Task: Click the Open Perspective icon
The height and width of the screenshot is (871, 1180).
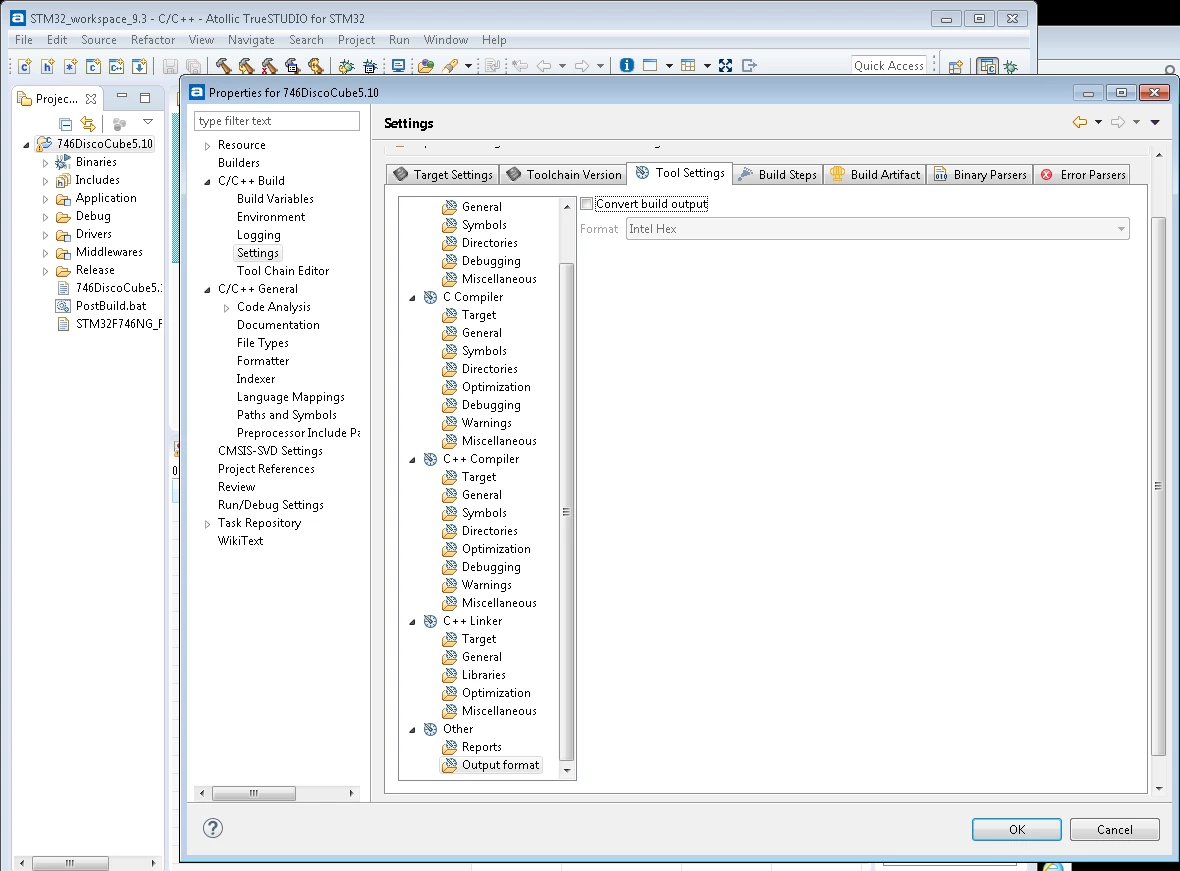Action: tap(956, 66)
